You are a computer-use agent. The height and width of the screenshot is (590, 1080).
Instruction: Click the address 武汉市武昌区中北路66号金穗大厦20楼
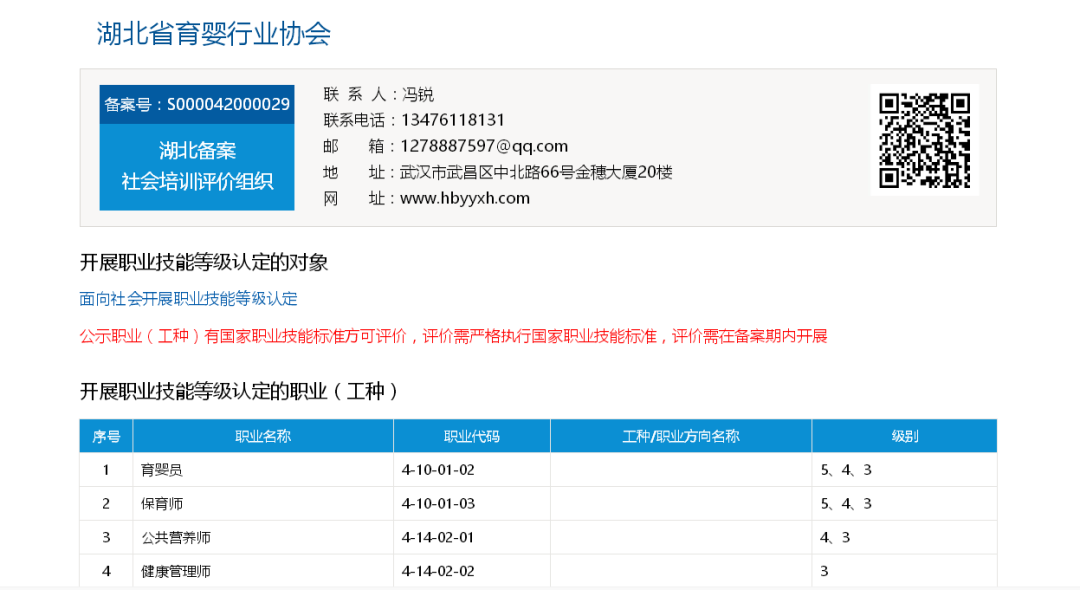pyautogui.click(x=536, y=172)
